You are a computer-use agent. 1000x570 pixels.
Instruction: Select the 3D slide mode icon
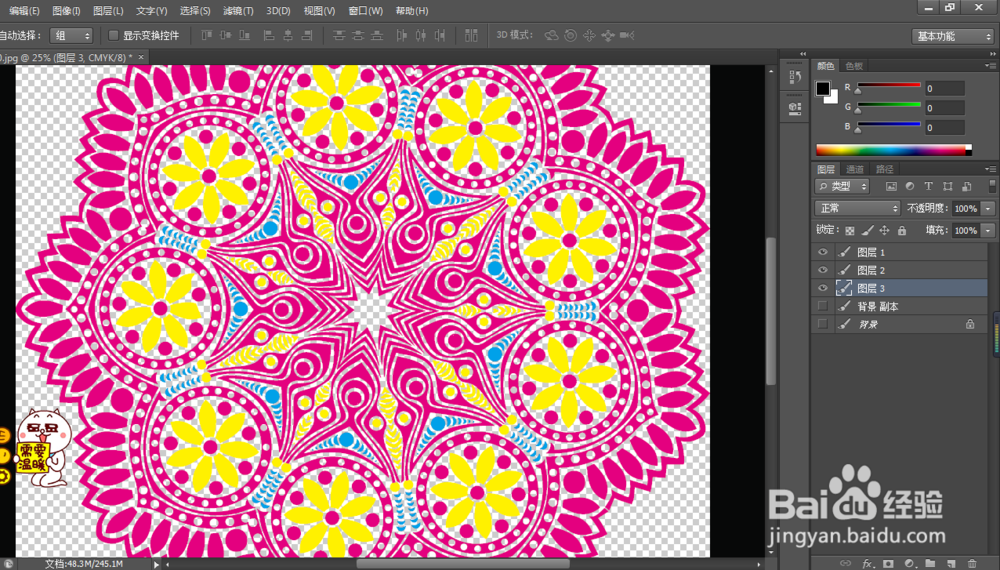click(608, 36)
